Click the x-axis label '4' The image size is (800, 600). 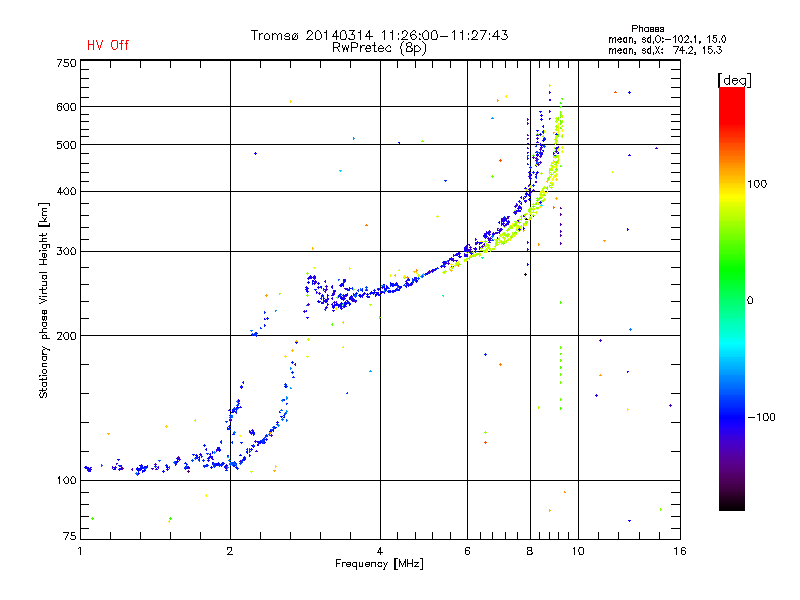380,551
